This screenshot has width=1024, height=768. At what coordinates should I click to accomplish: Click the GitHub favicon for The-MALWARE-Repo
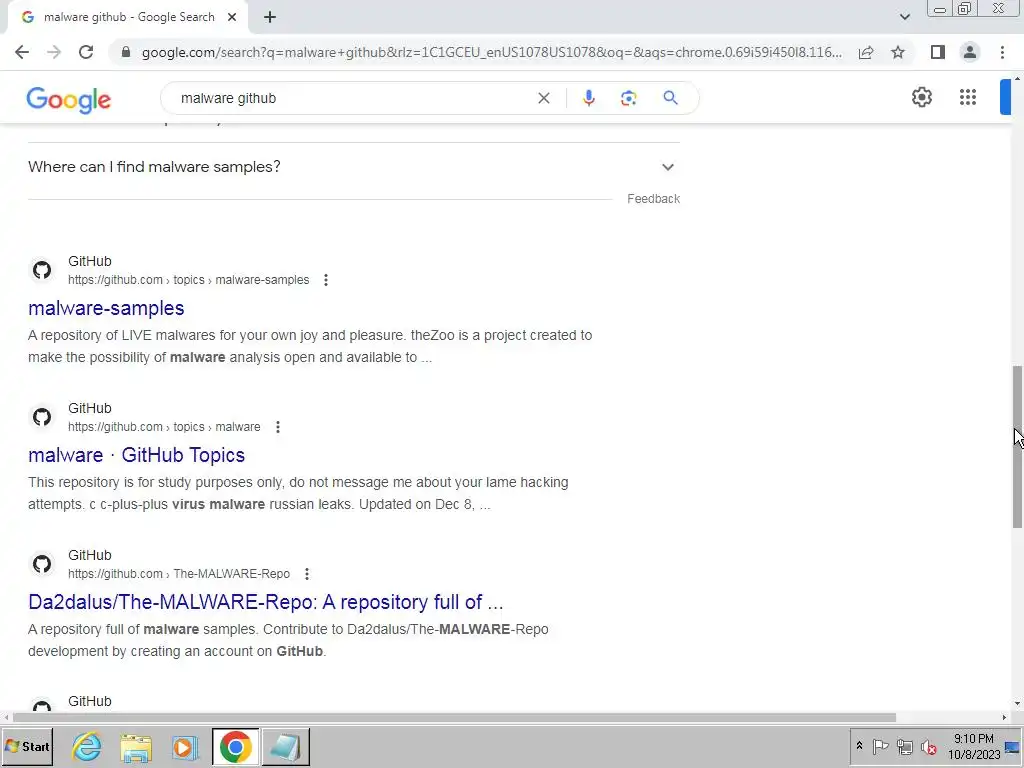(42, 564)
